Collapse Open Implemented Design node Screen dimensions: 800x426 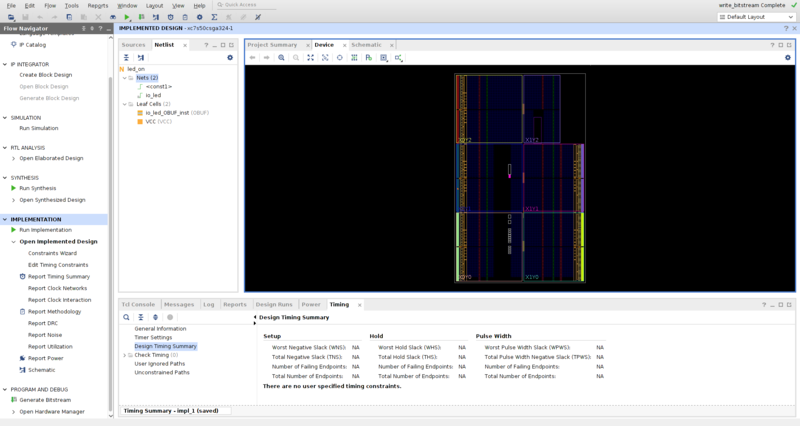pos(14,242)
